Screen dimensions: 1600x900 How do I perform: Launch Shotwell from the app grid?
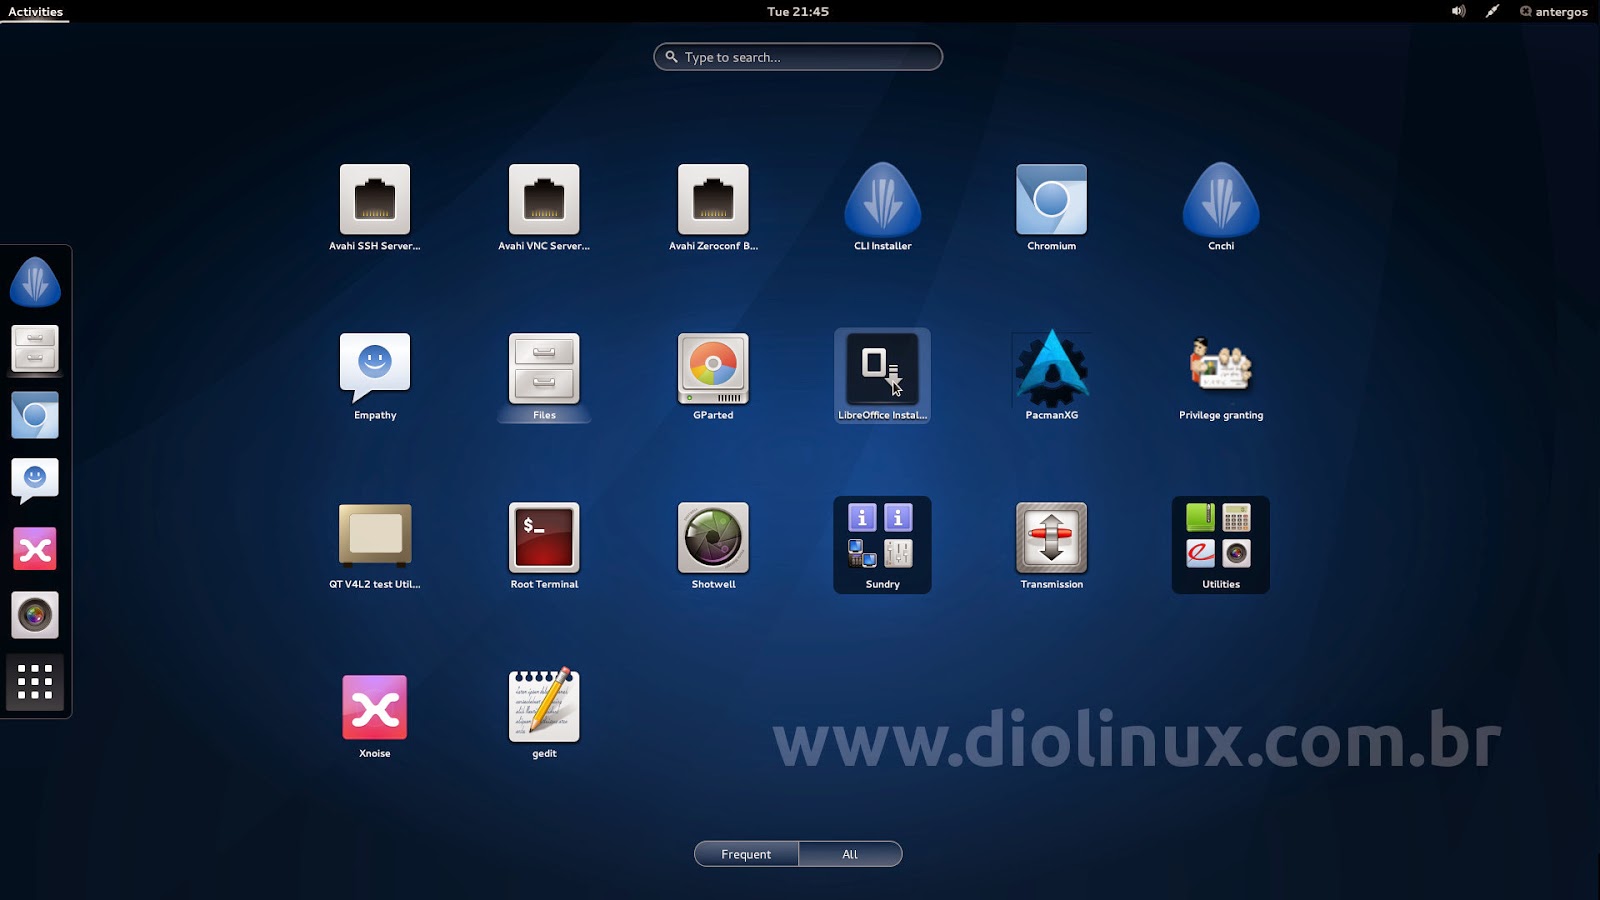coord(713,546)
